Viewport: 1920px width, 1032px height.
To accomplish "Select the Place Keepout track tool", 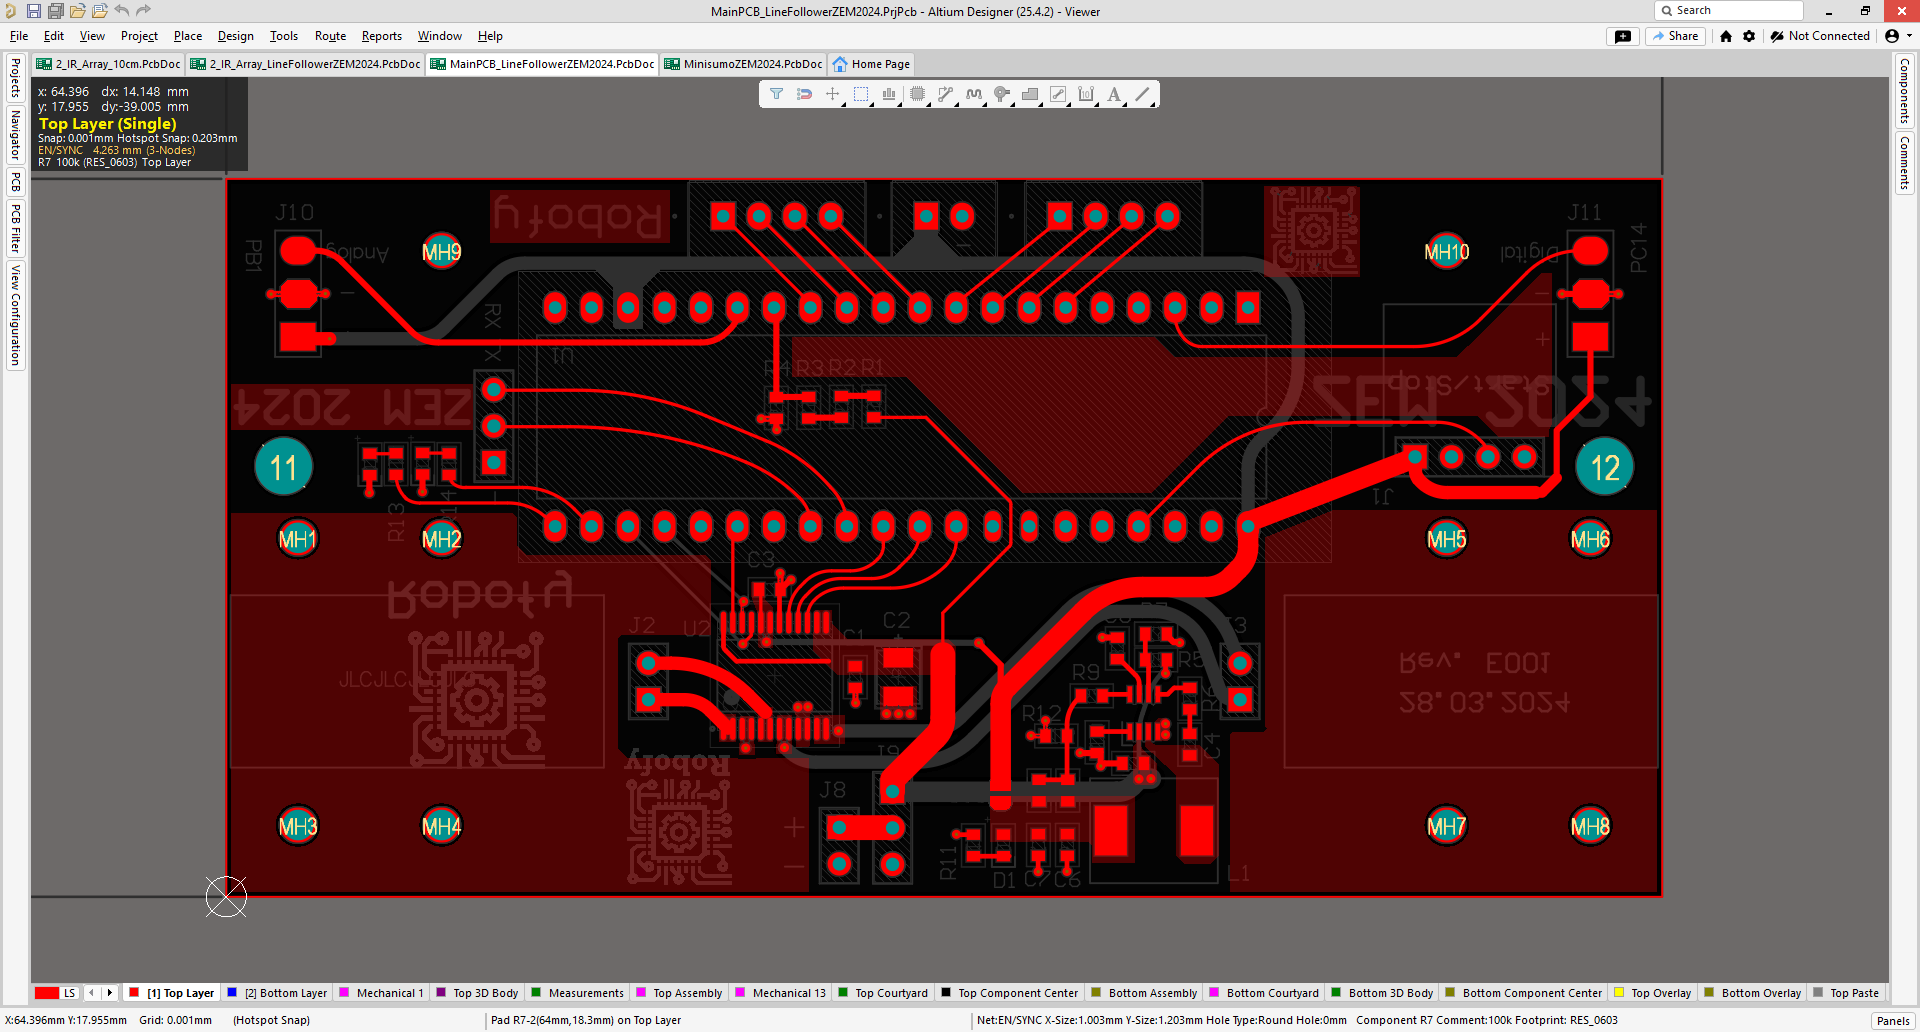I will click(1058, 94).
